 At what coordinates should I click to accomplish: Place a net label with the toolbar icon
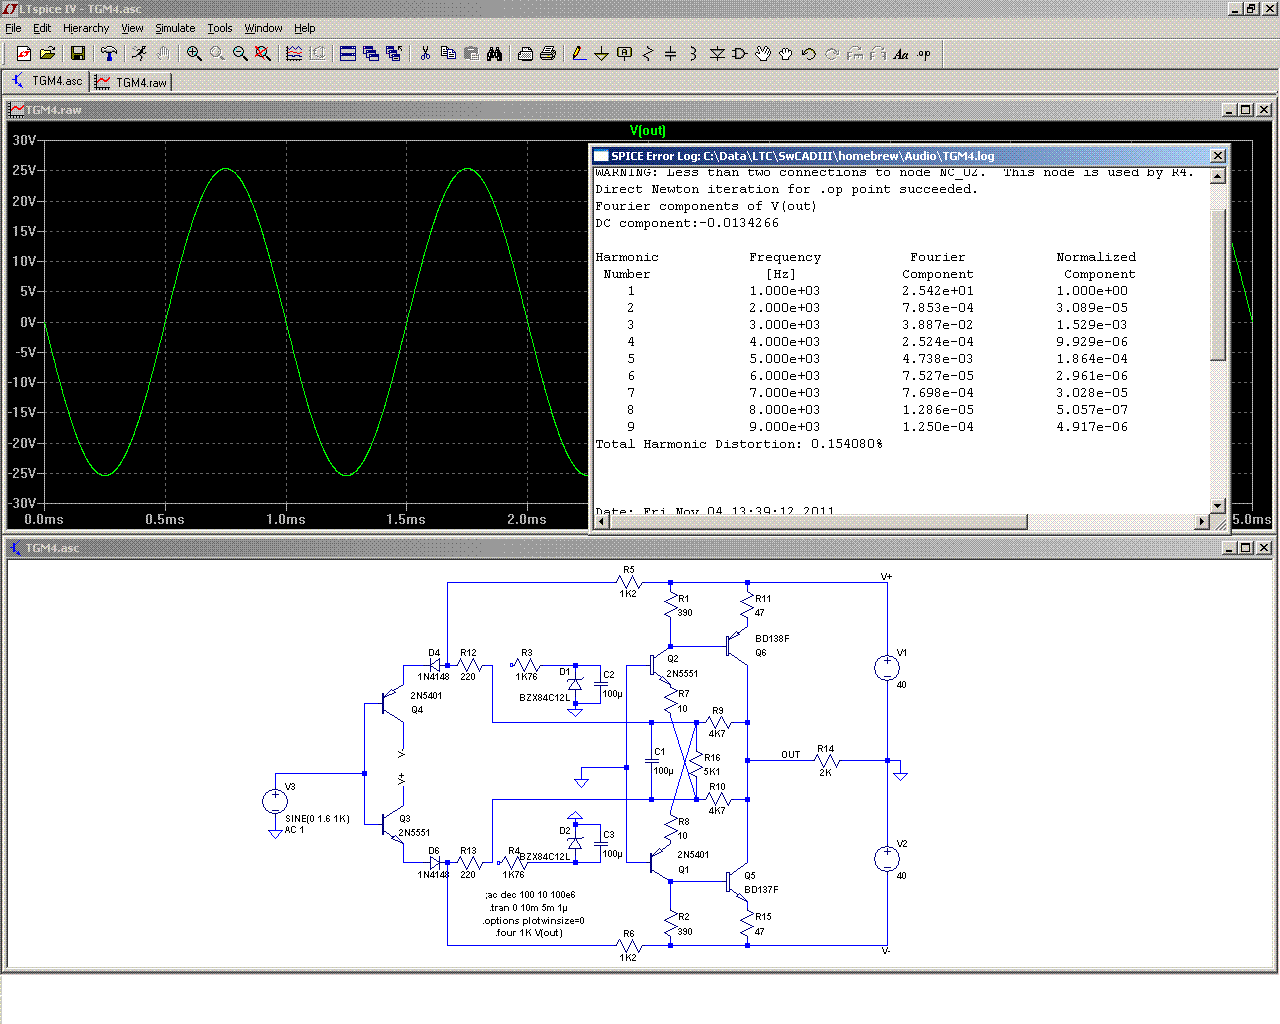[624, 54]
